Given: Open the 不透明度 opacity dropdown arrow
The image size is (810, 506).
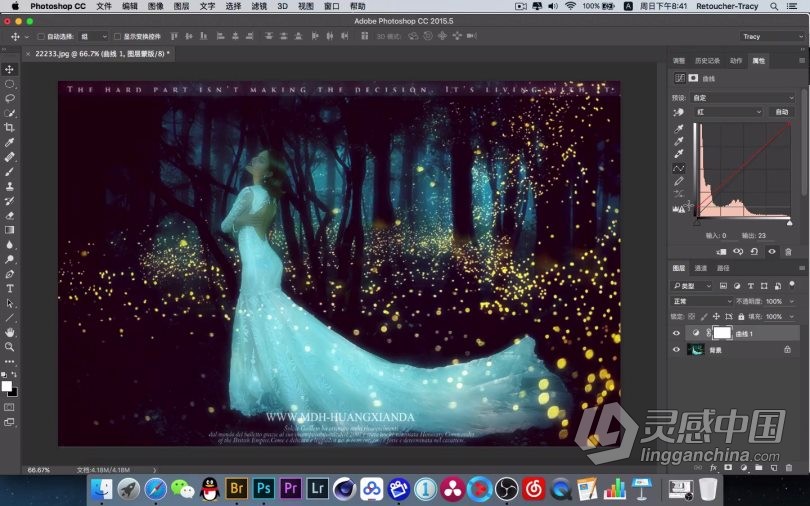Looking at the screenshot, I should pos(792,301).
